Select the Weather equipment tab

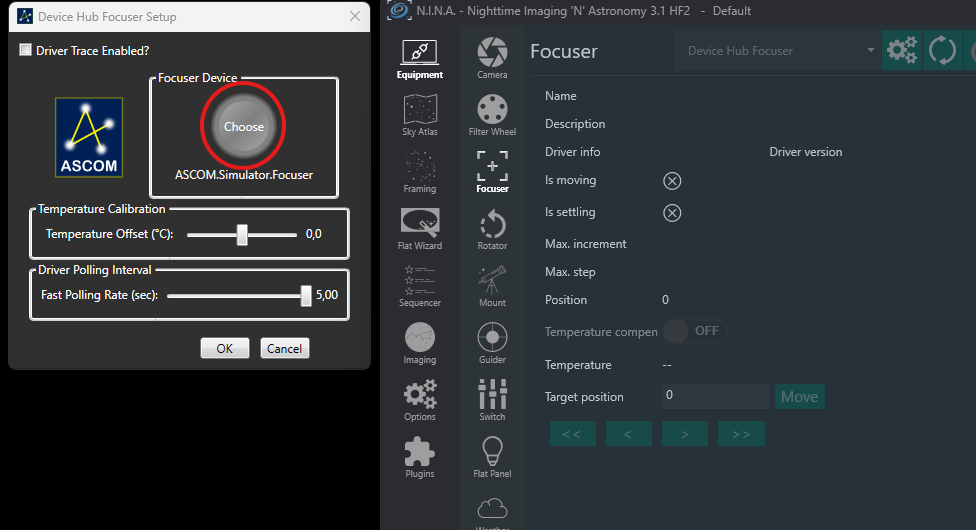pos(492,513)
